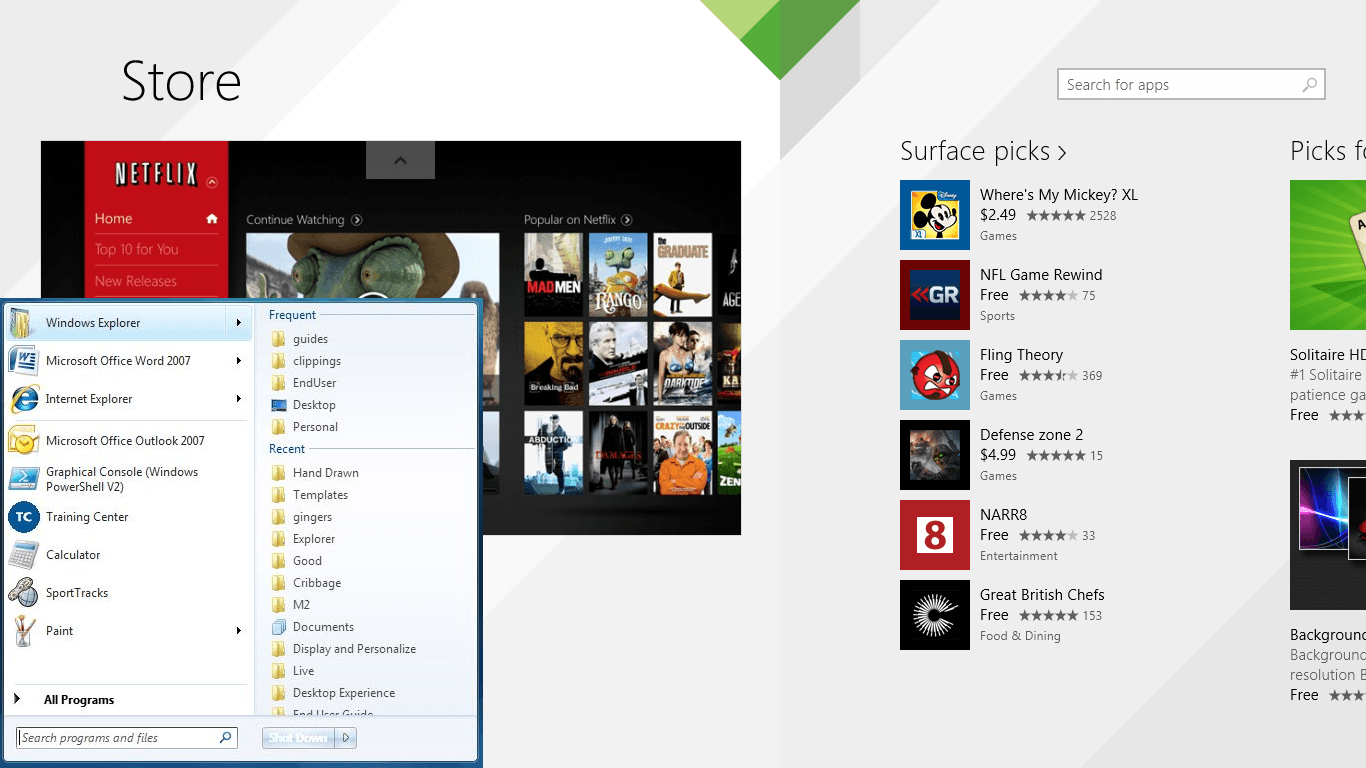Expand the Windows Explorer jump list arrow
The width and height of the screenshot is (1366, 768).
point(239,323)
